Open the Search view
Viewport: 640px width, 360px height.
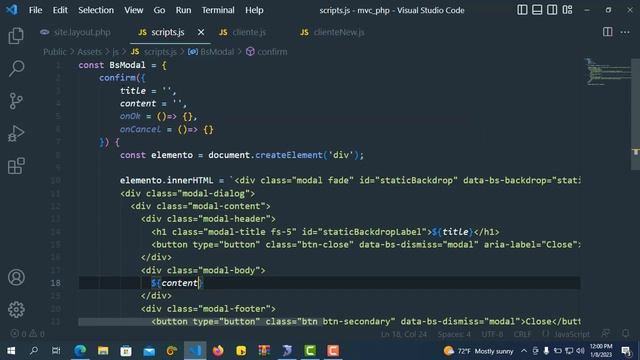[x=16, y=68]
